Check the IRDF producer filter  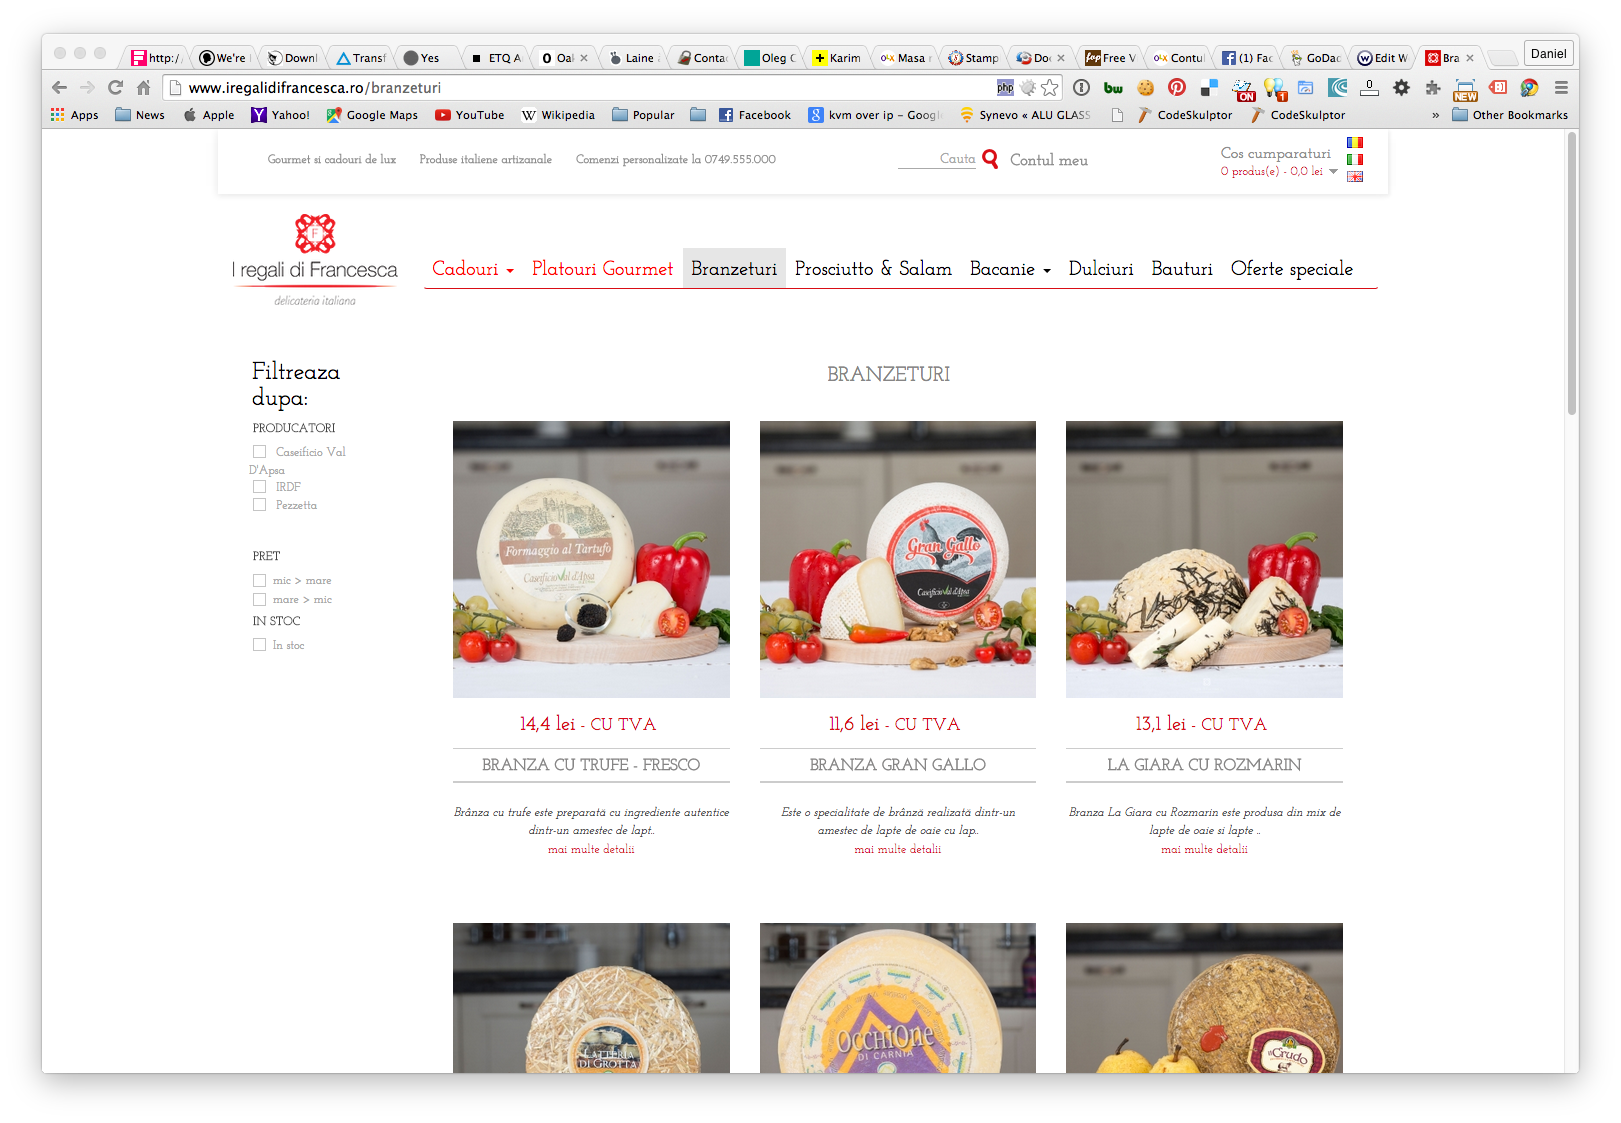(259, 487)
